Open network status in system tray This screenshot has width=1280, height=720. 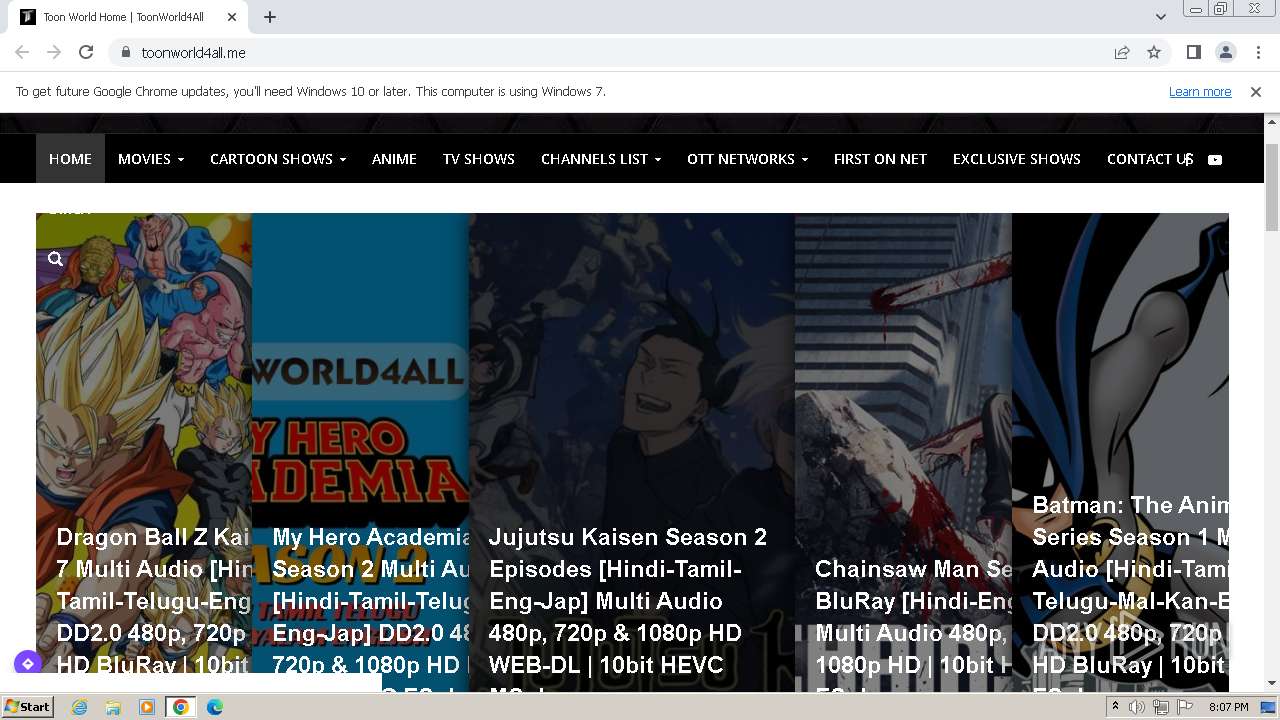(x=1161, y=707)
